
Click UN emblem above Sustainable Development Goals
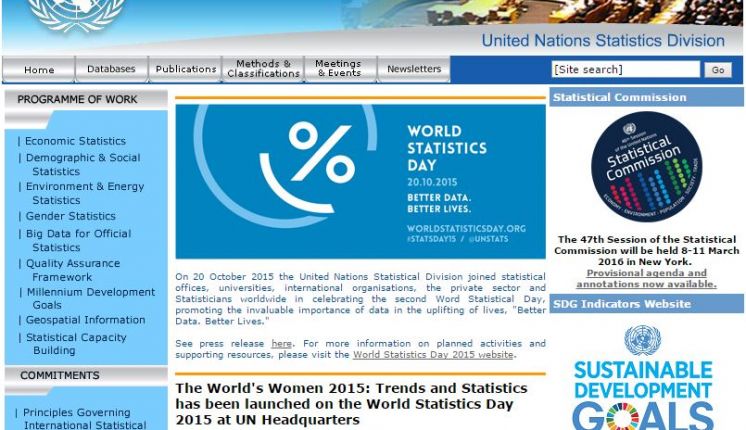tap(642, 340)
